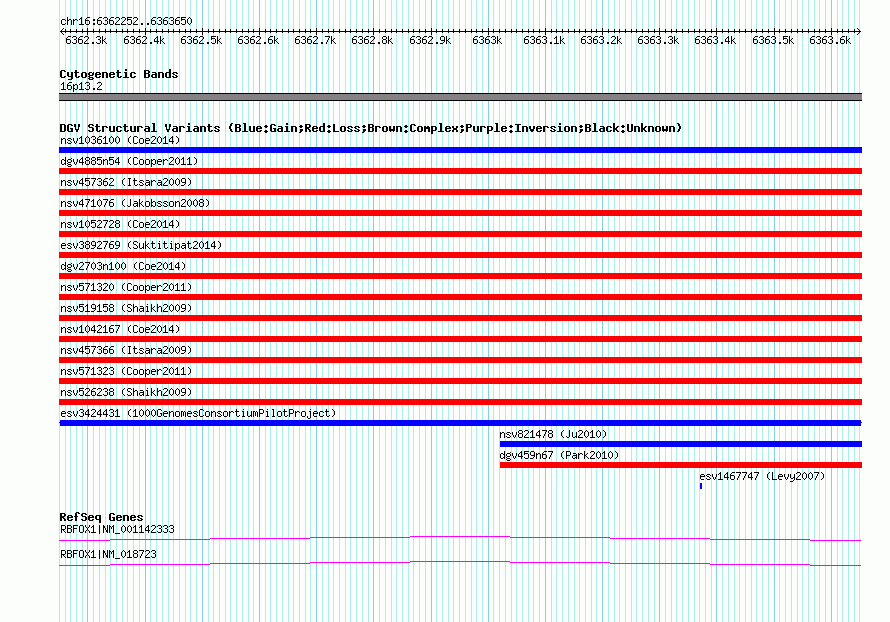Click the 6362.5k ruler tick label
This screenshot has height=622, width=890.
click(201, 40)
